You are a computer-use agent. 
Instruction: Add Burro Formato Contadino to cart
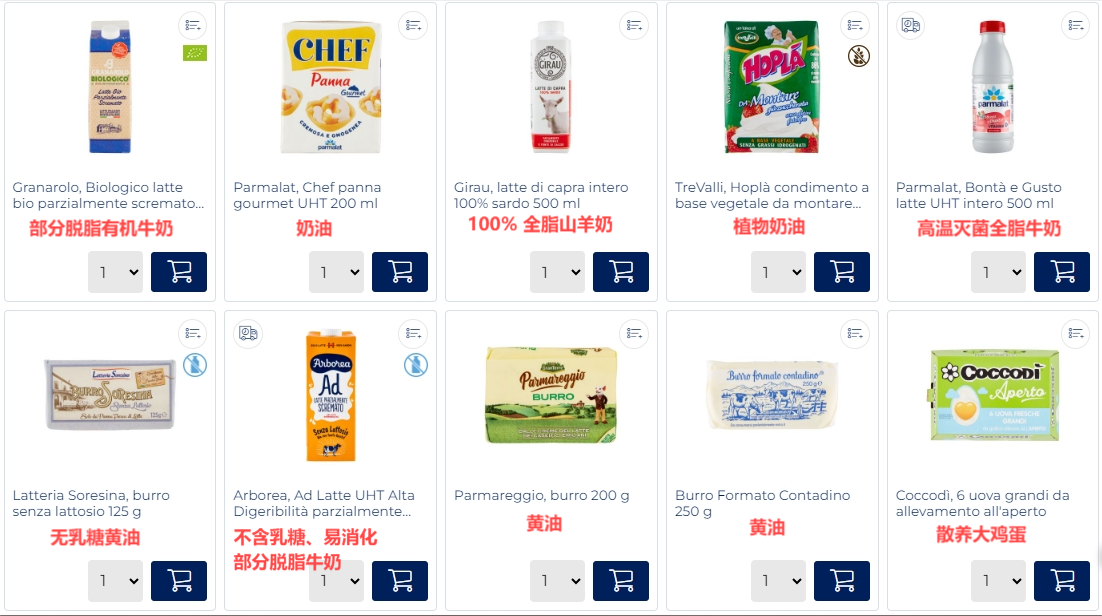point(841,581)
